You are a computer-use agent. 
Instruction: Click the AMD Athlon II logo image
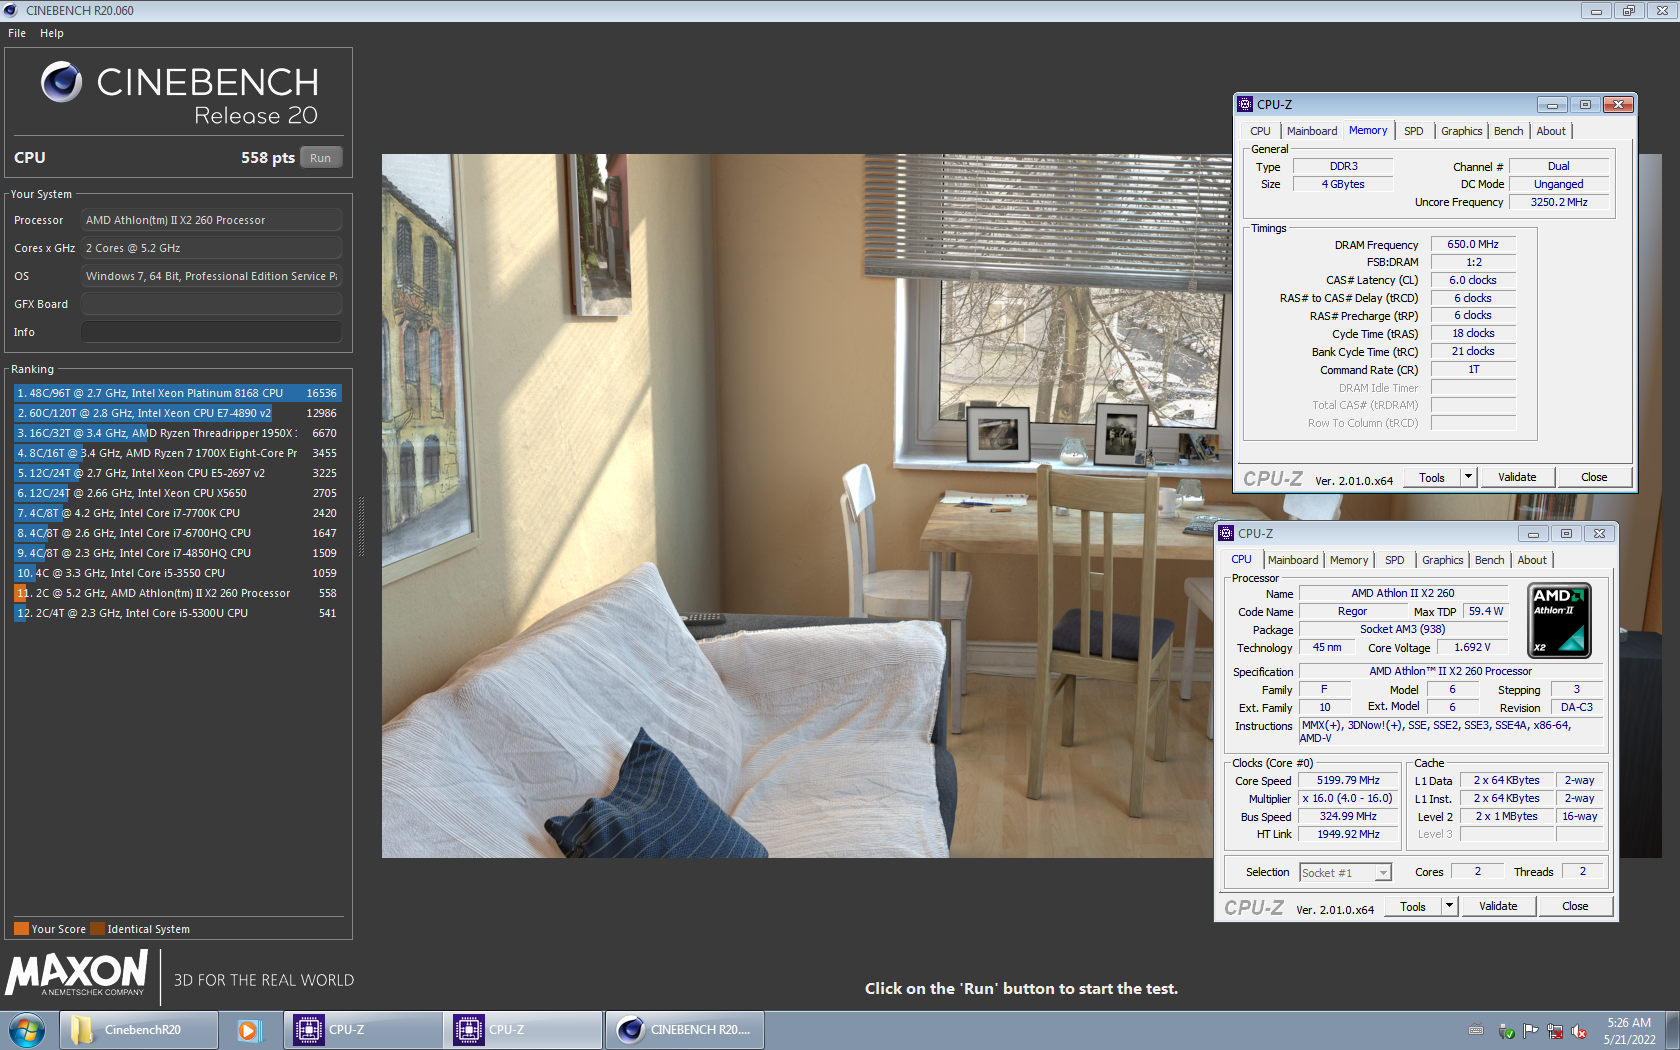(x=1560, y=621)
